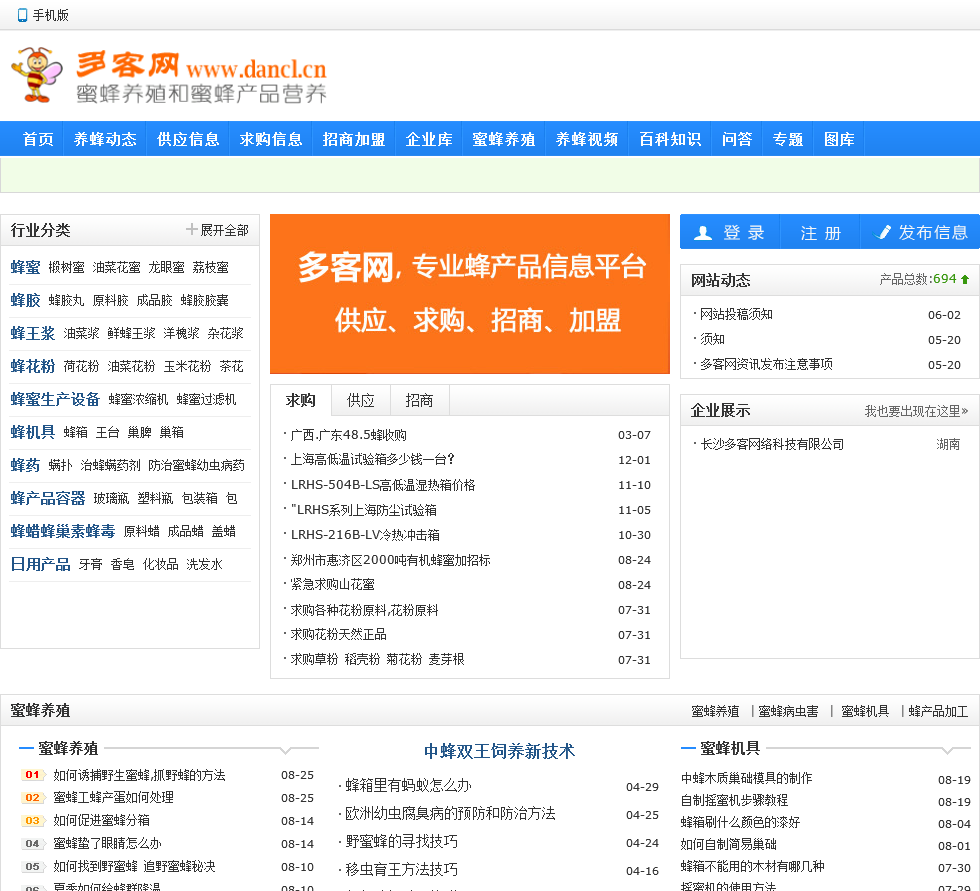Switch to the 招商 tab
The image size is (980, 891).
[x=419, y=400]
